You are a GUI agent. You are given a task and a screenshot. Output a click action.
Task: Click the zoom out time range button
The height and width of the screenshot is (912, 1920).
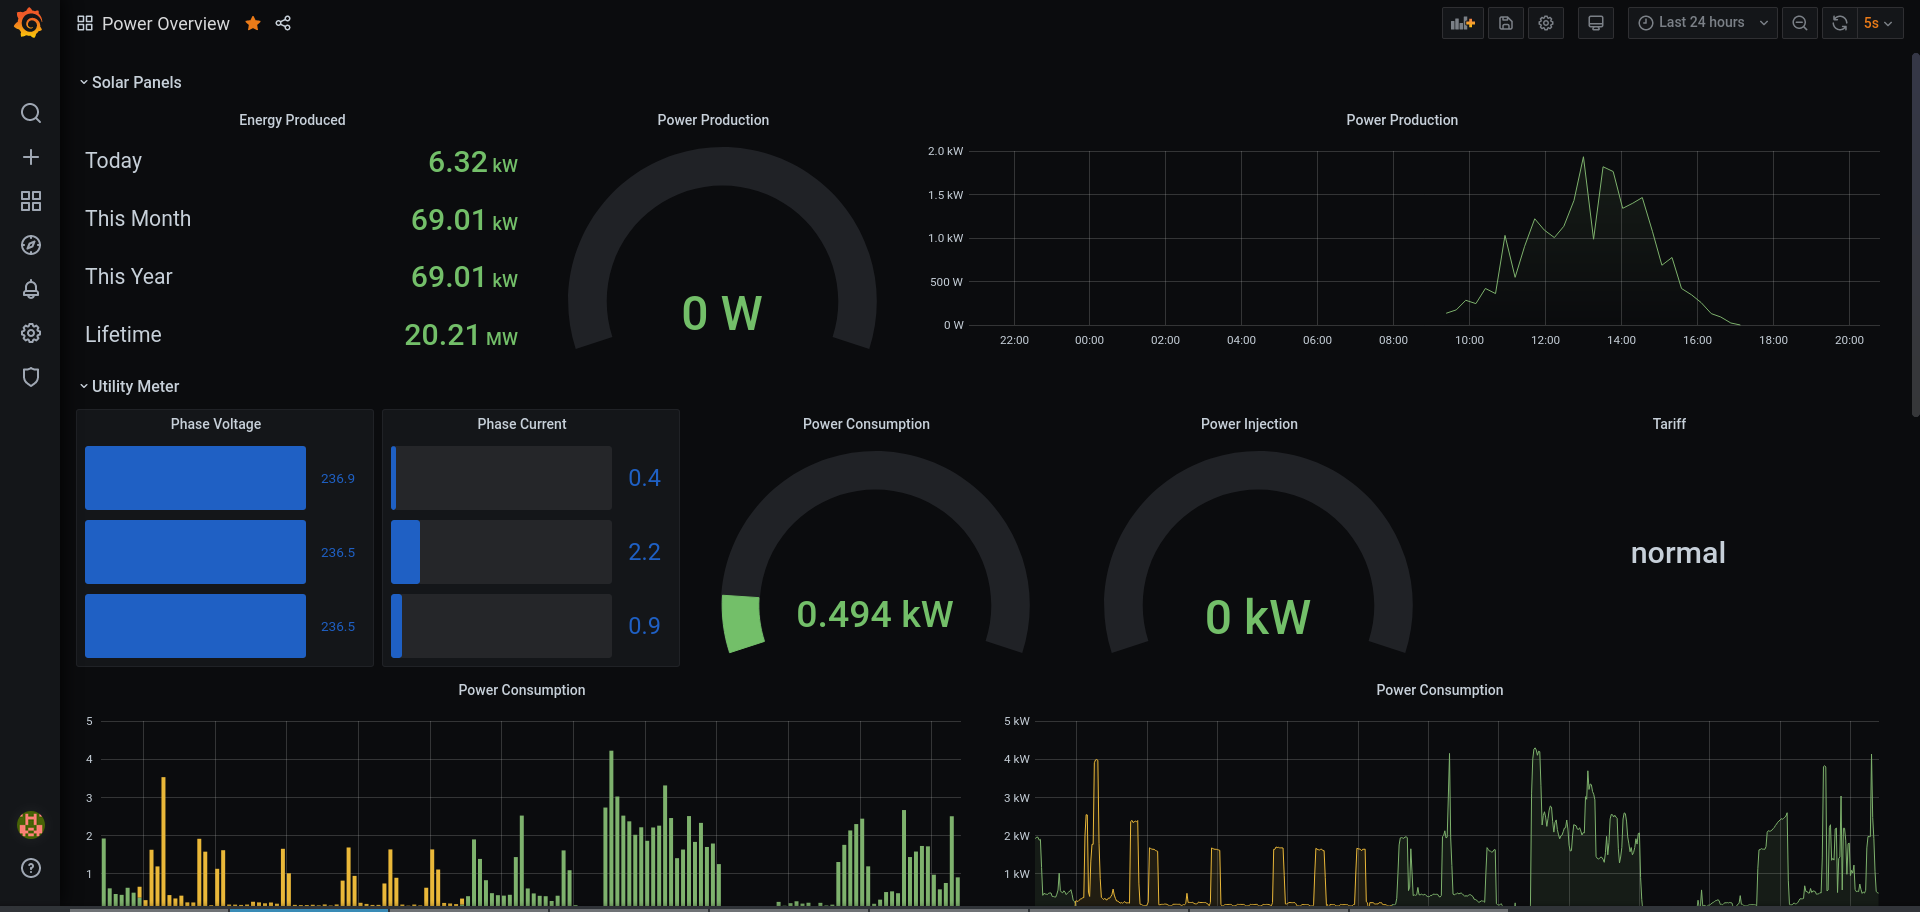pos(1799,23)
